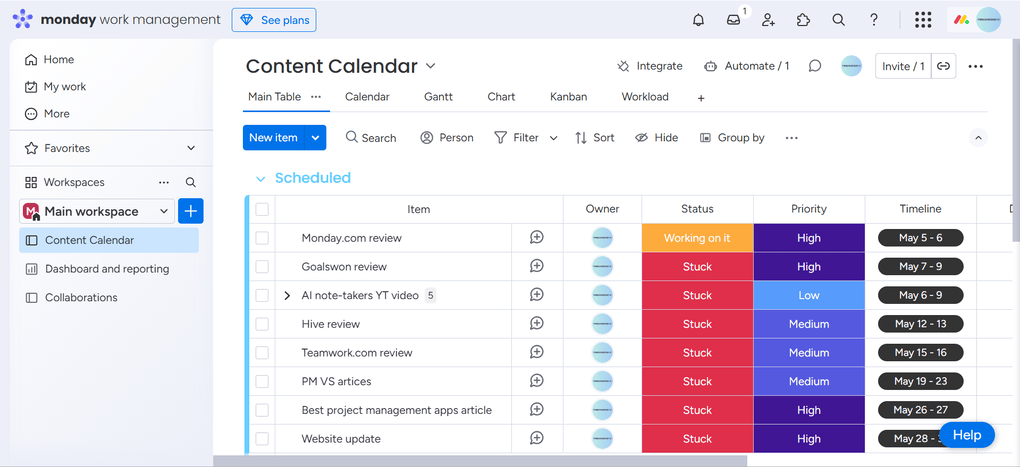Open the products switcher grid icon

click(x=923, y=20)
